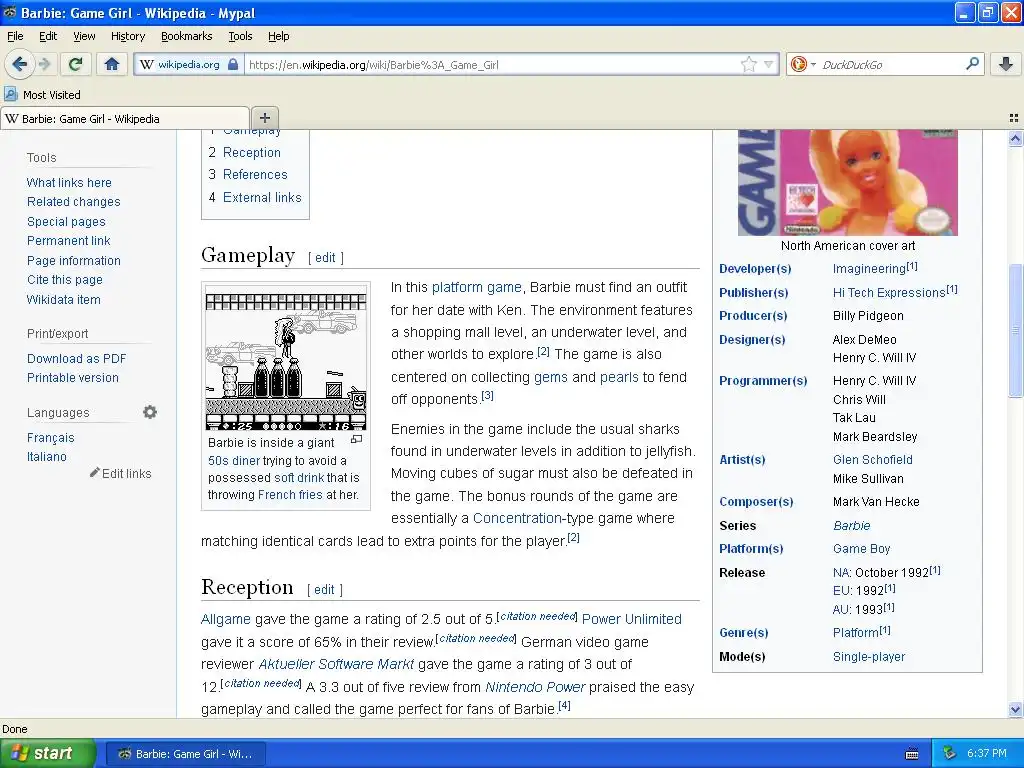The height and width of the screenshot is (768, 1024).
Task: Open the Single-player mode link
Action: tap(869, 656)
